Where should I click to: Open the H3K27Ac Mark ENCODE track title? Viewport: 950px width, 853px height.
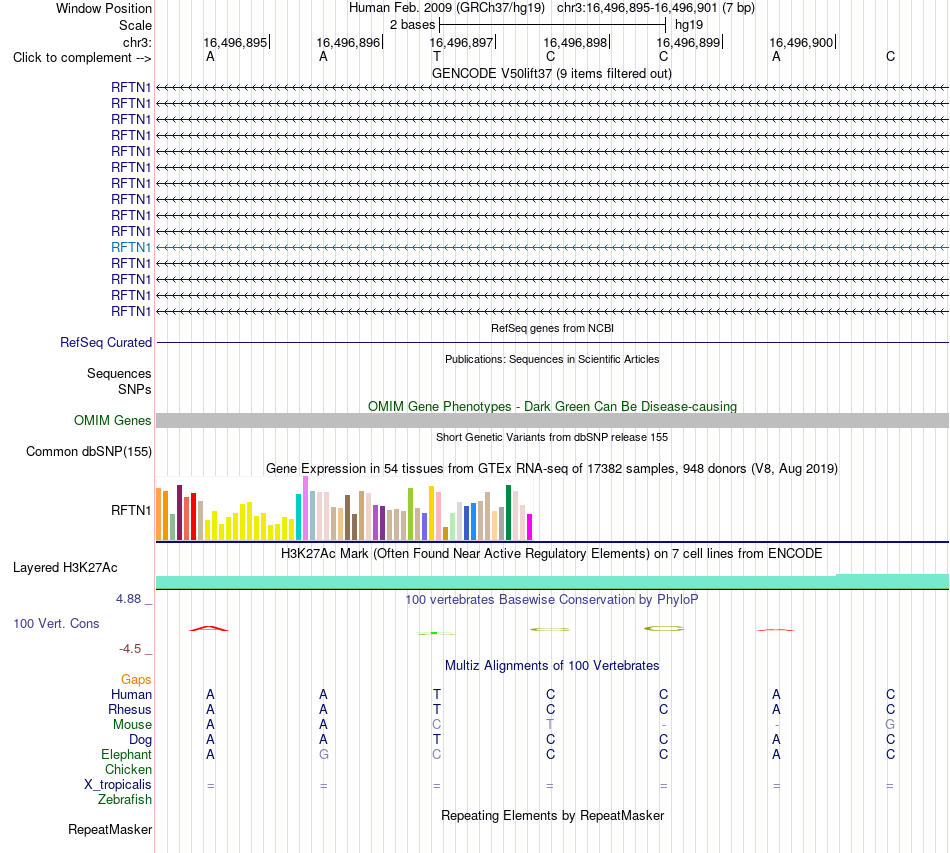pos(551,554)
